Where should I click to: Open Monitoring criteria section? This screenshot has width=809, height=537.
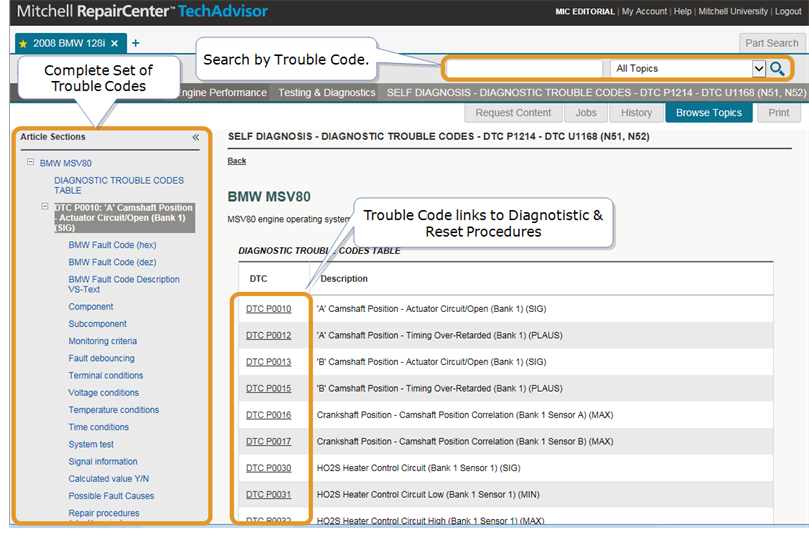point(103,341)
